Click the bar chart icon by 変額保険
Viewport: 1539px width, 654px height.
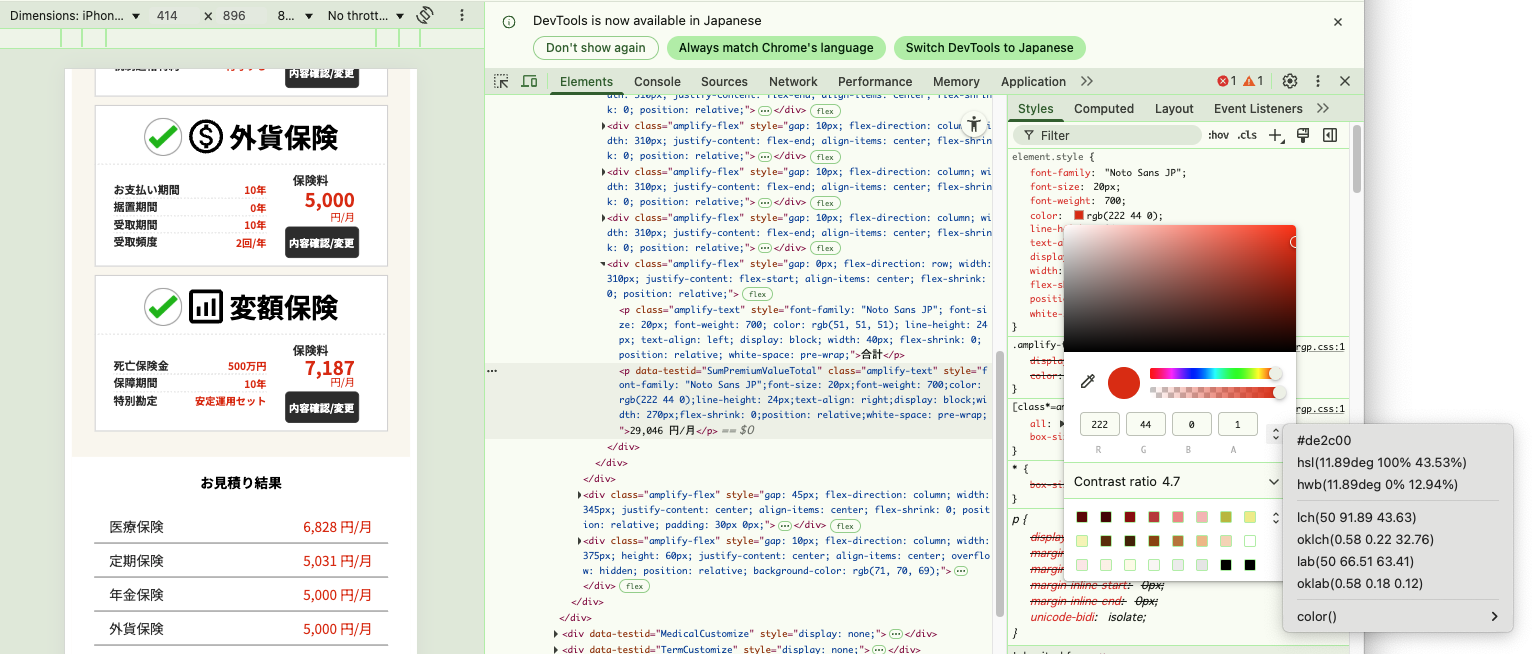click(206, 307)
